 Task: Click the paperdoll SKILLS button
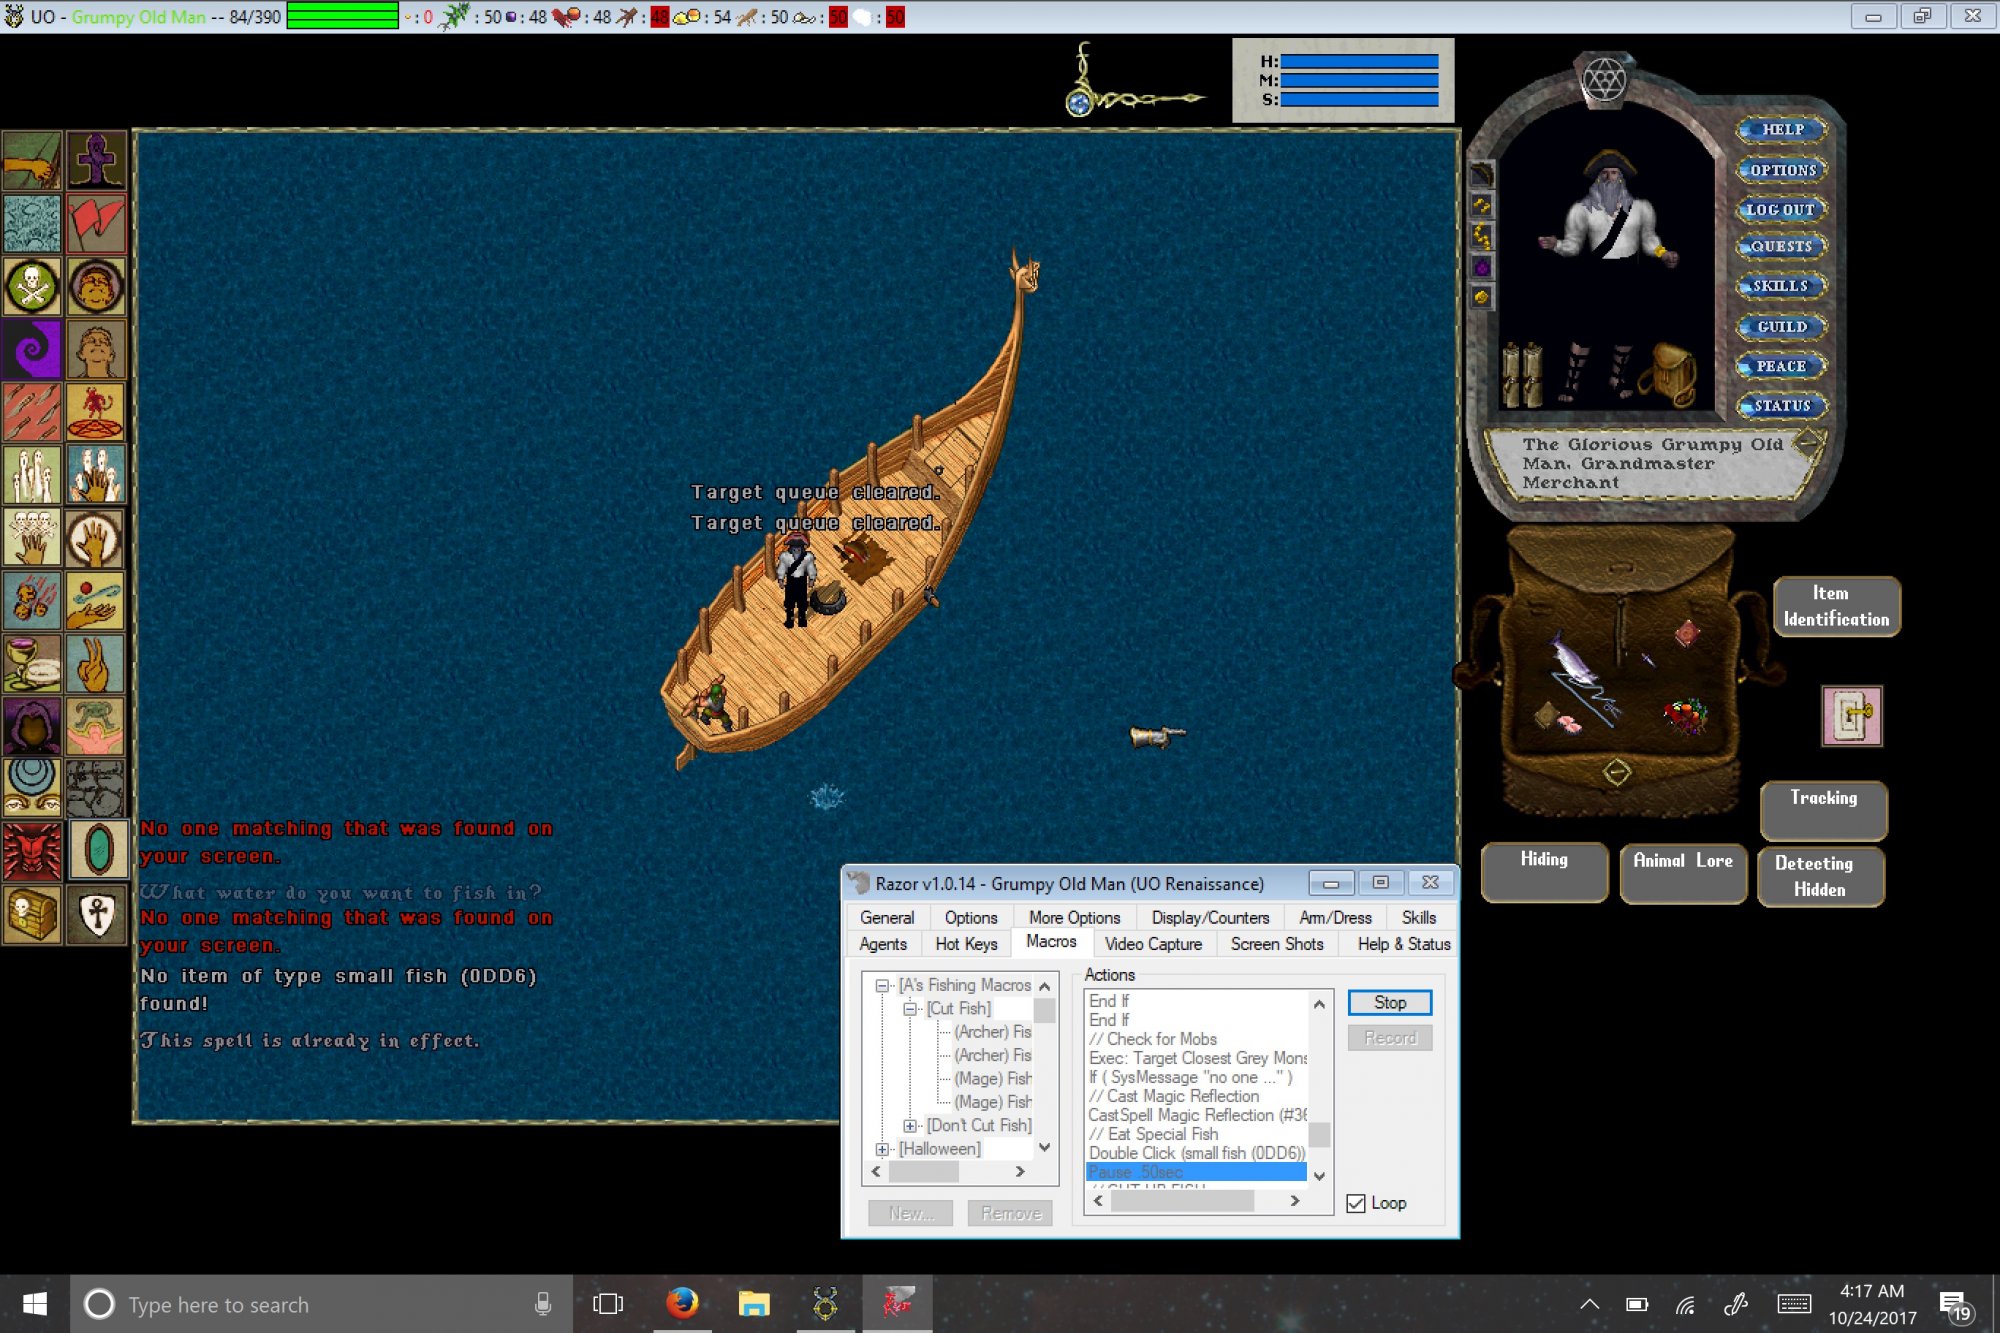pyautogui.click(x=1782, y=286)
